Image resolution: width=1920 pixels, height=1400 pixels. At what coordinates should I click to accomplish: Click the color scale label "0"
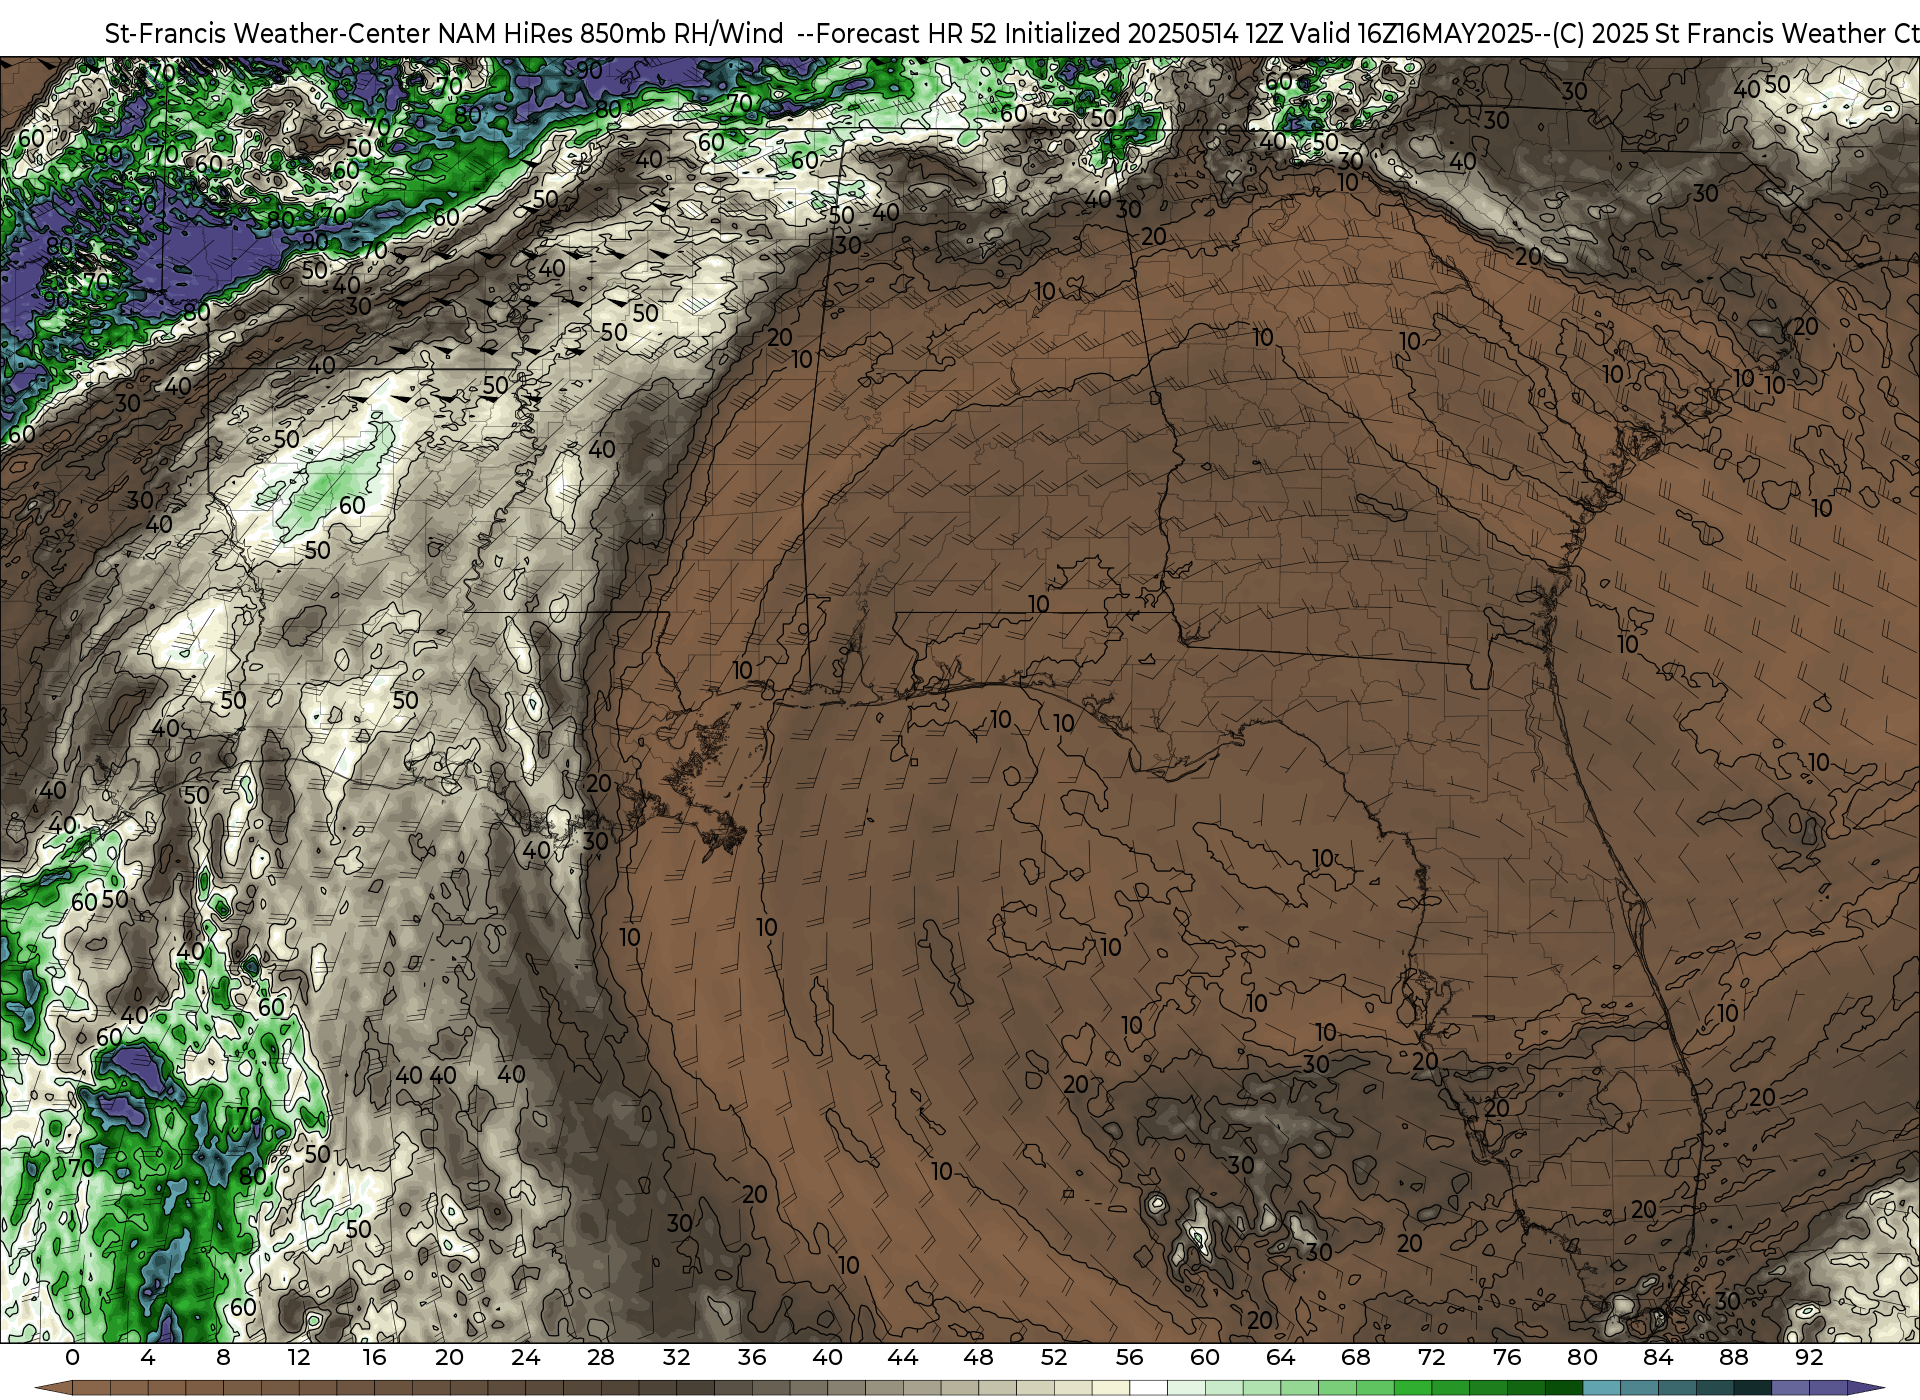click(72, 1357)
